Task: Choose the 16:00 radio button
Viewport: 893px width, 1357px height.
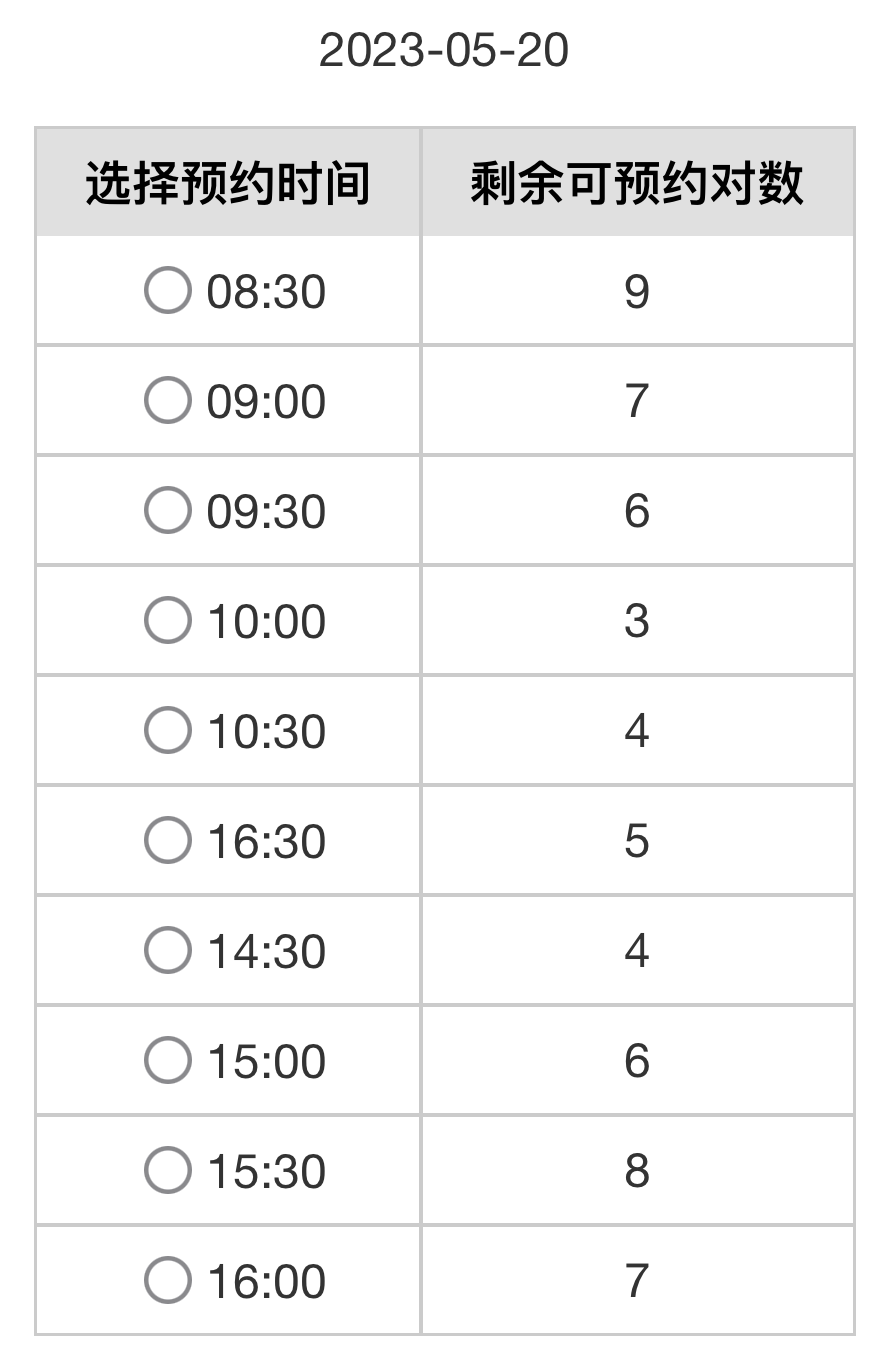Action: coord(167,1281)
